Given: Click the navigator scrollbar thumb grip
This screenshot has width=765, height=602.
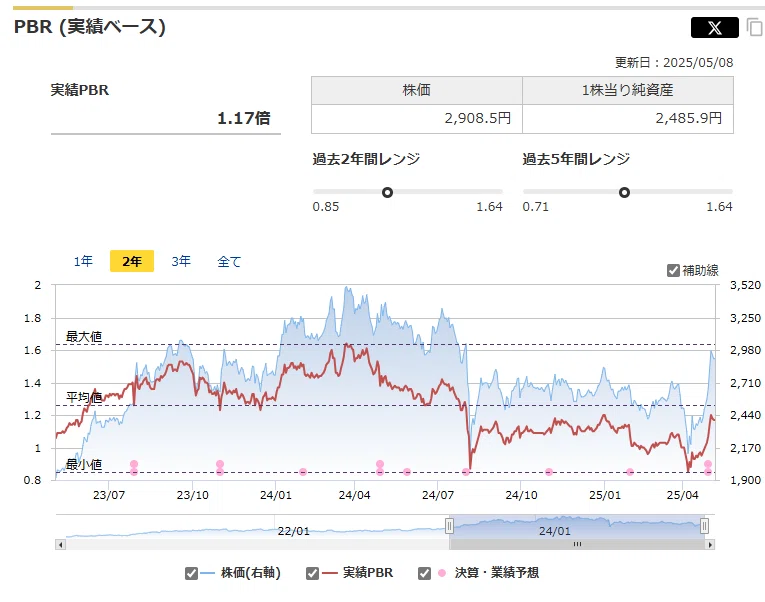Looking at the screenshot, I should pos(577,544).
